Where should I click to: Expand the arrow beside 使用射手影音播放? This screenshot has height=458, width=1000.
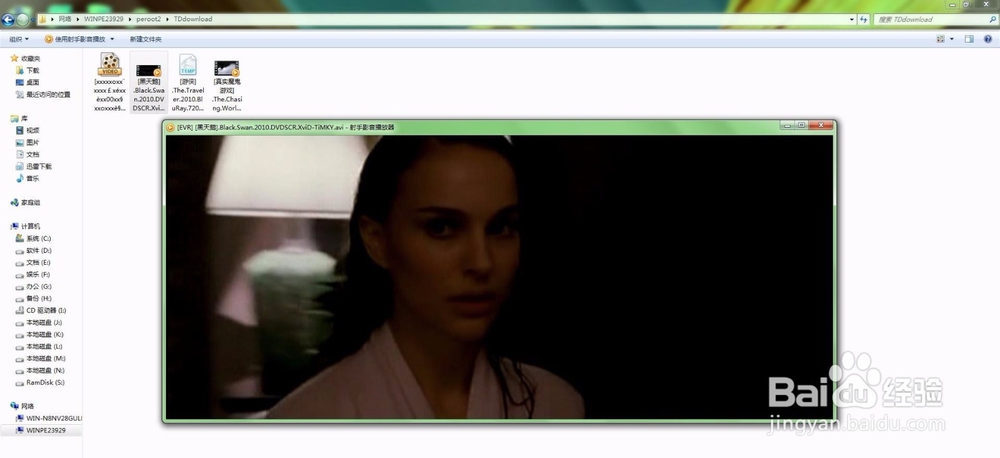click(112, 40)
